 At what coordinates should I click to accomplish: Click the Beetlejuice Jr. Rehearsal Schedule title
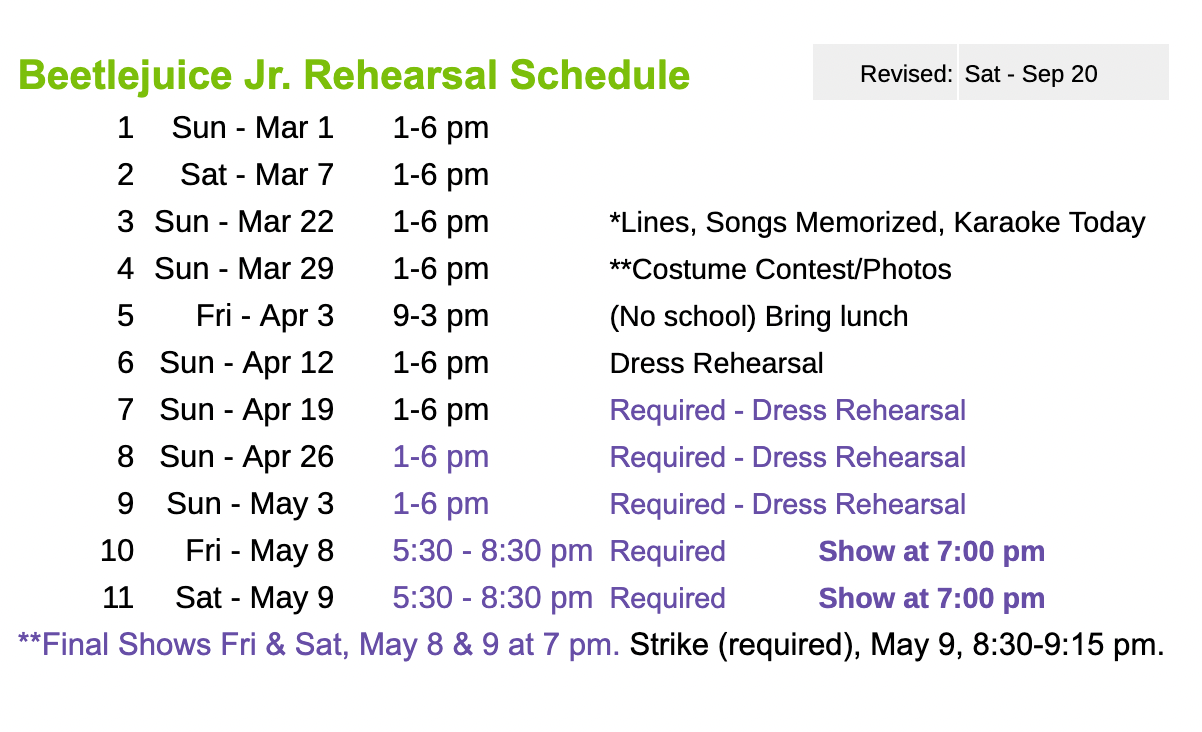354,75
